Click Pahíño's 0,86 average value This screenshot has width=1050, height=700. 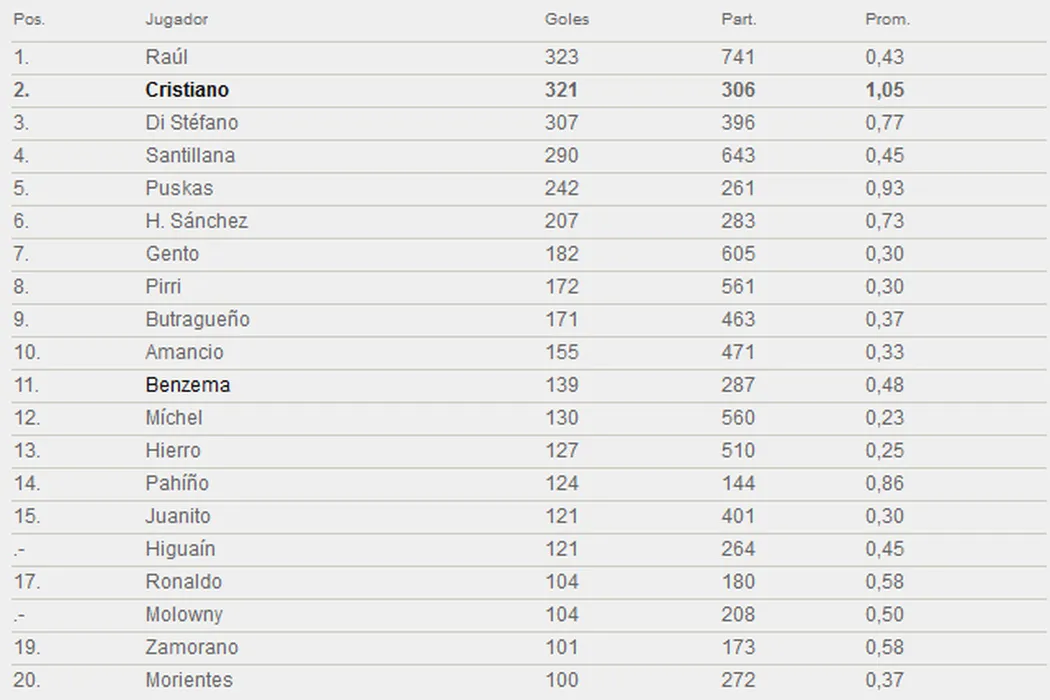884,483
